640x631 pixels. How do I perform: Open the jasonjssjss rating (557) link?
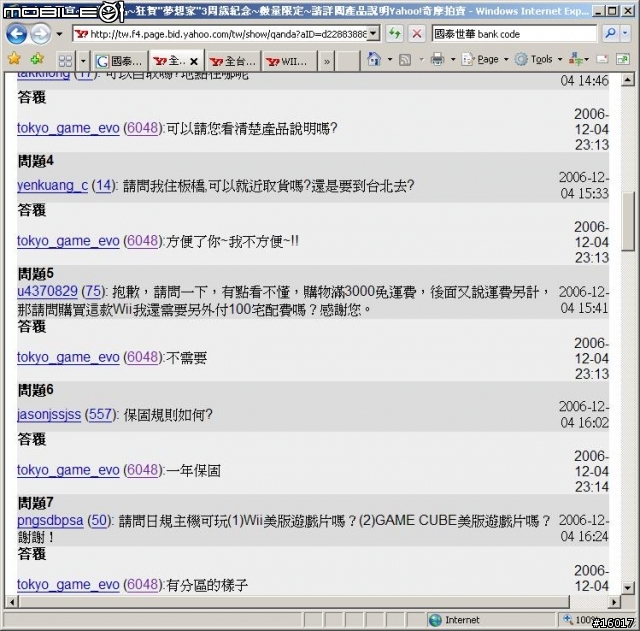[x=100, y=415]
